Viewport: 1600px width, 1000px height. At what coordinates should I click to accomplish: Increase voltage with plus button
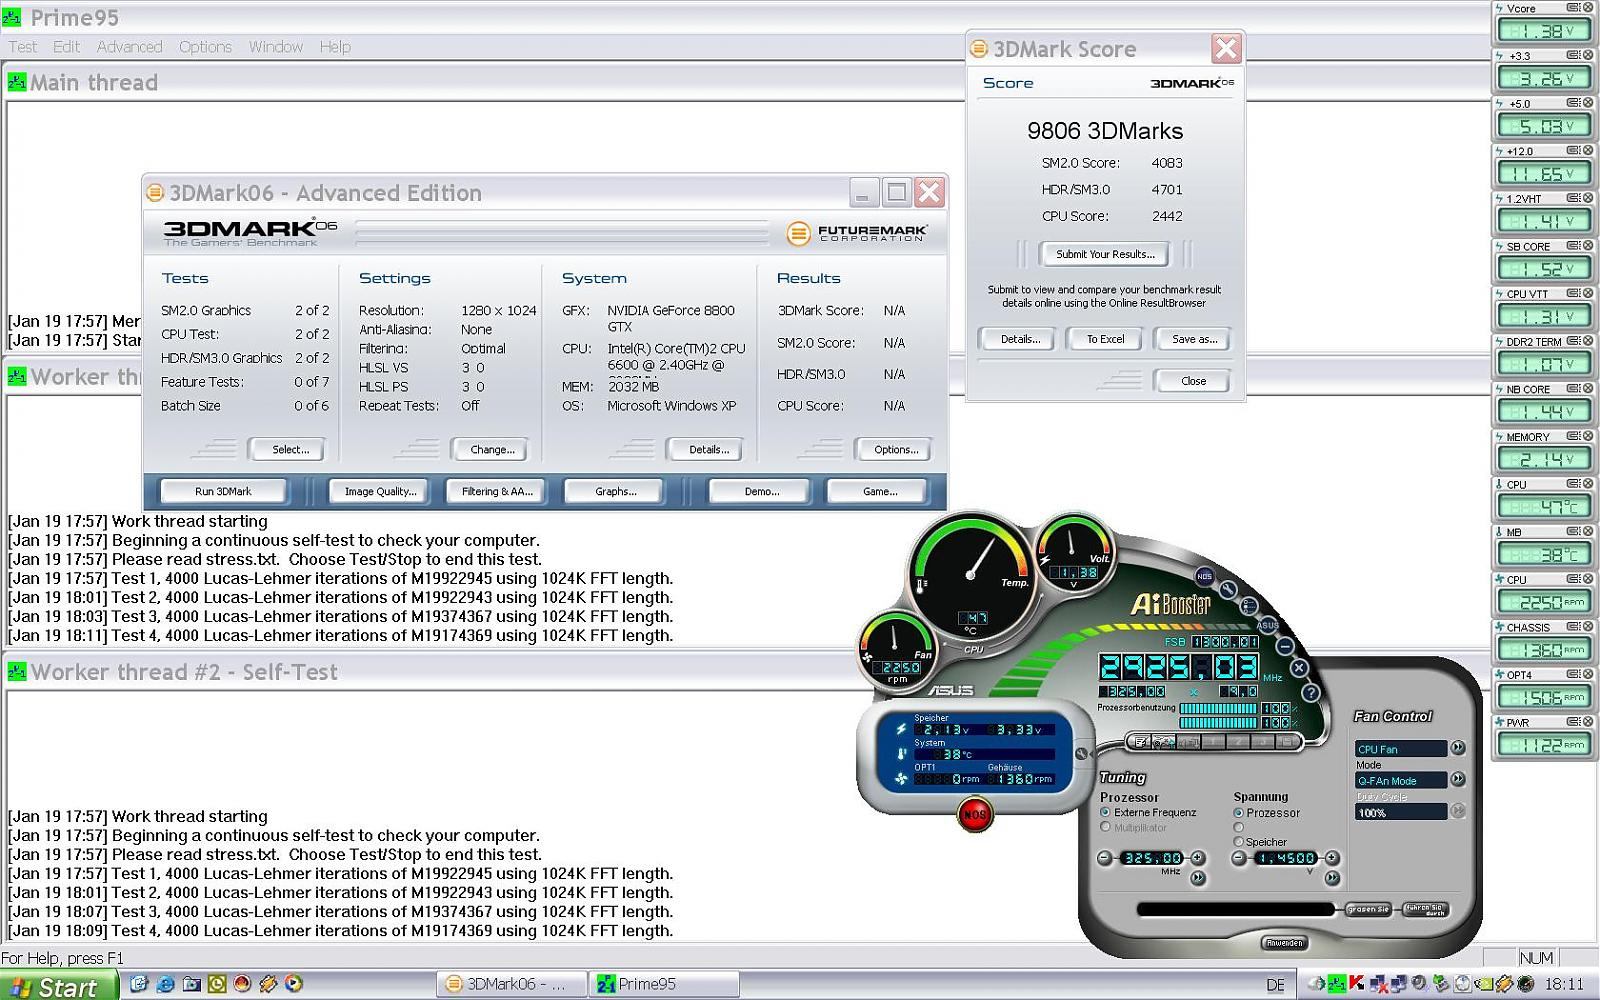[x=1332, y=858]
